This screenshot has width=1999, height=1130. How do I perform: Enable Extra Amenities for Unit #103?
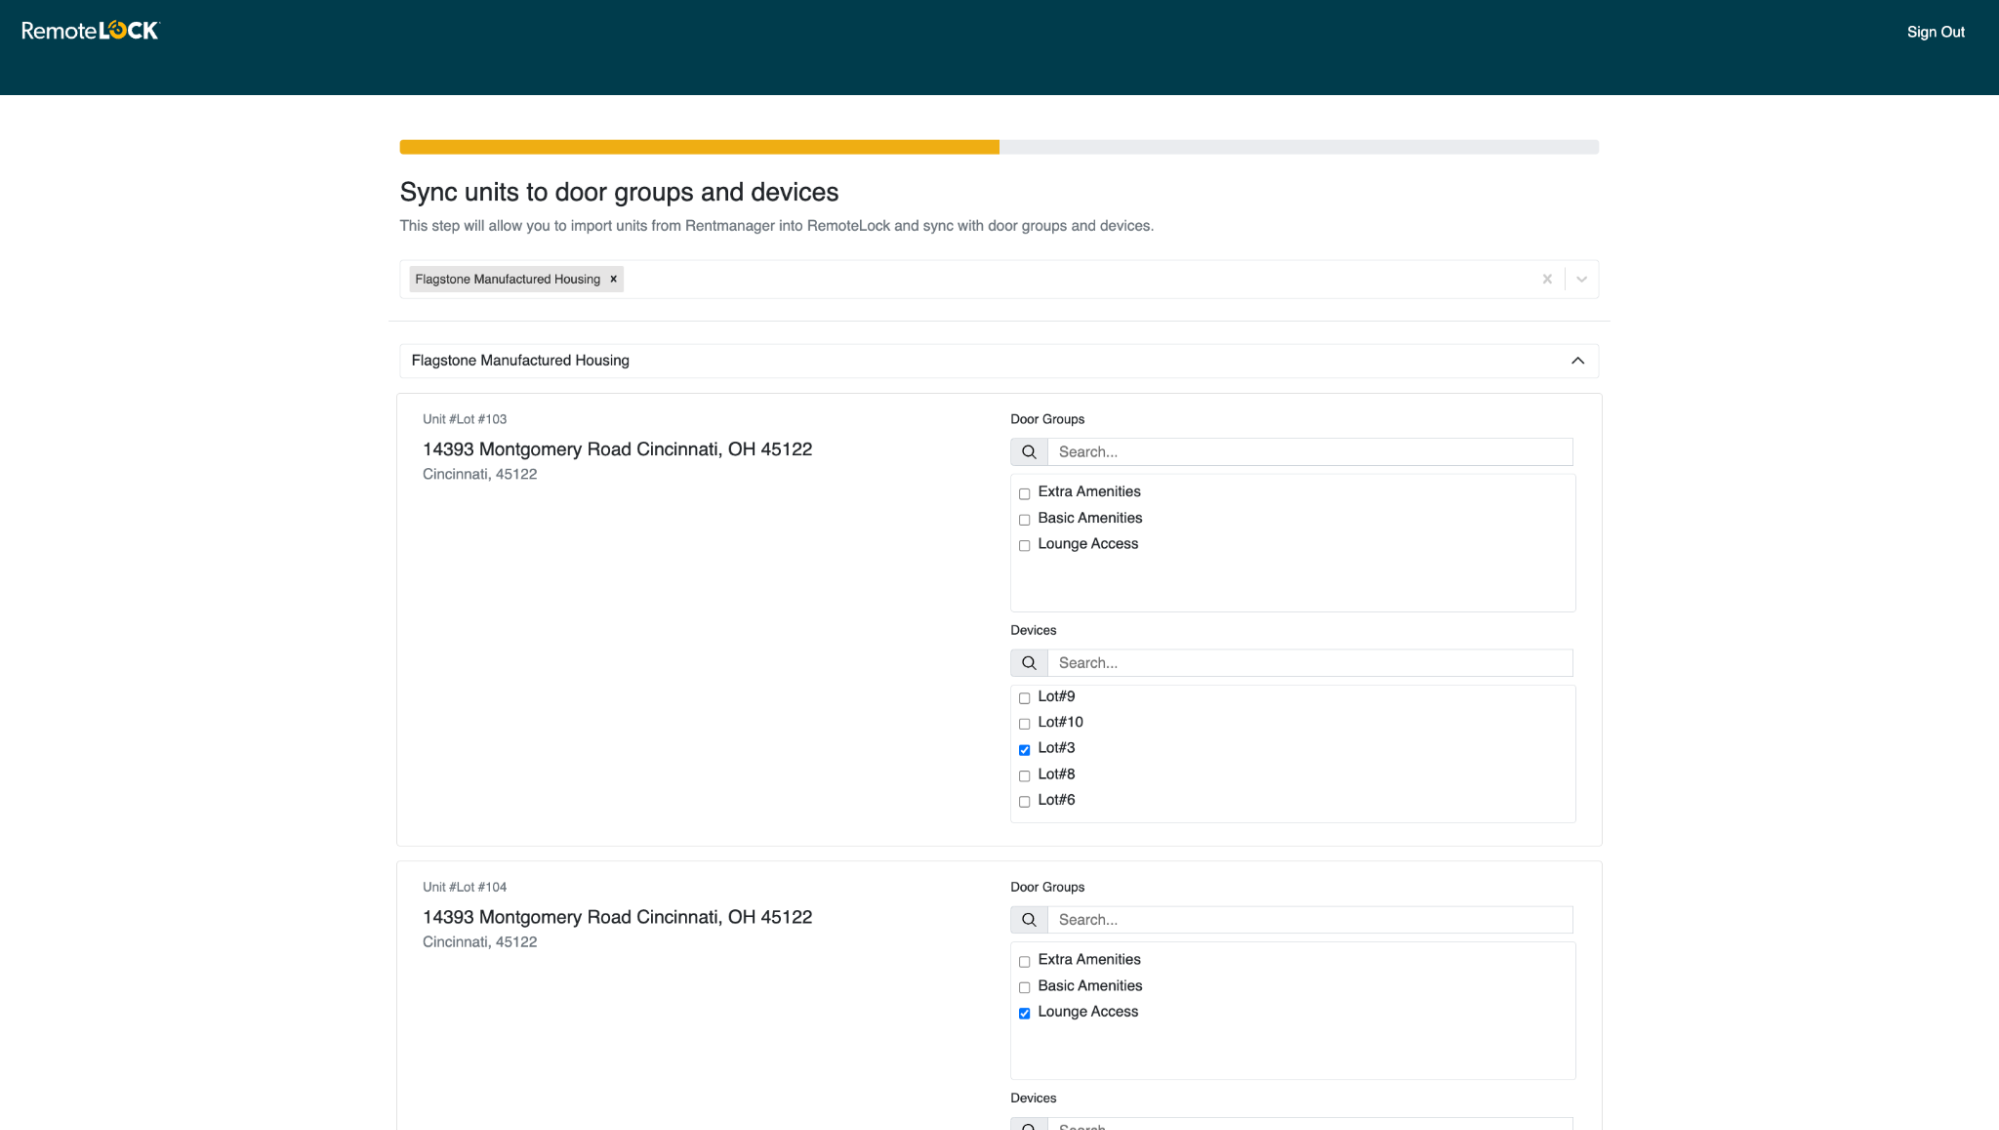pos(1024,493)
